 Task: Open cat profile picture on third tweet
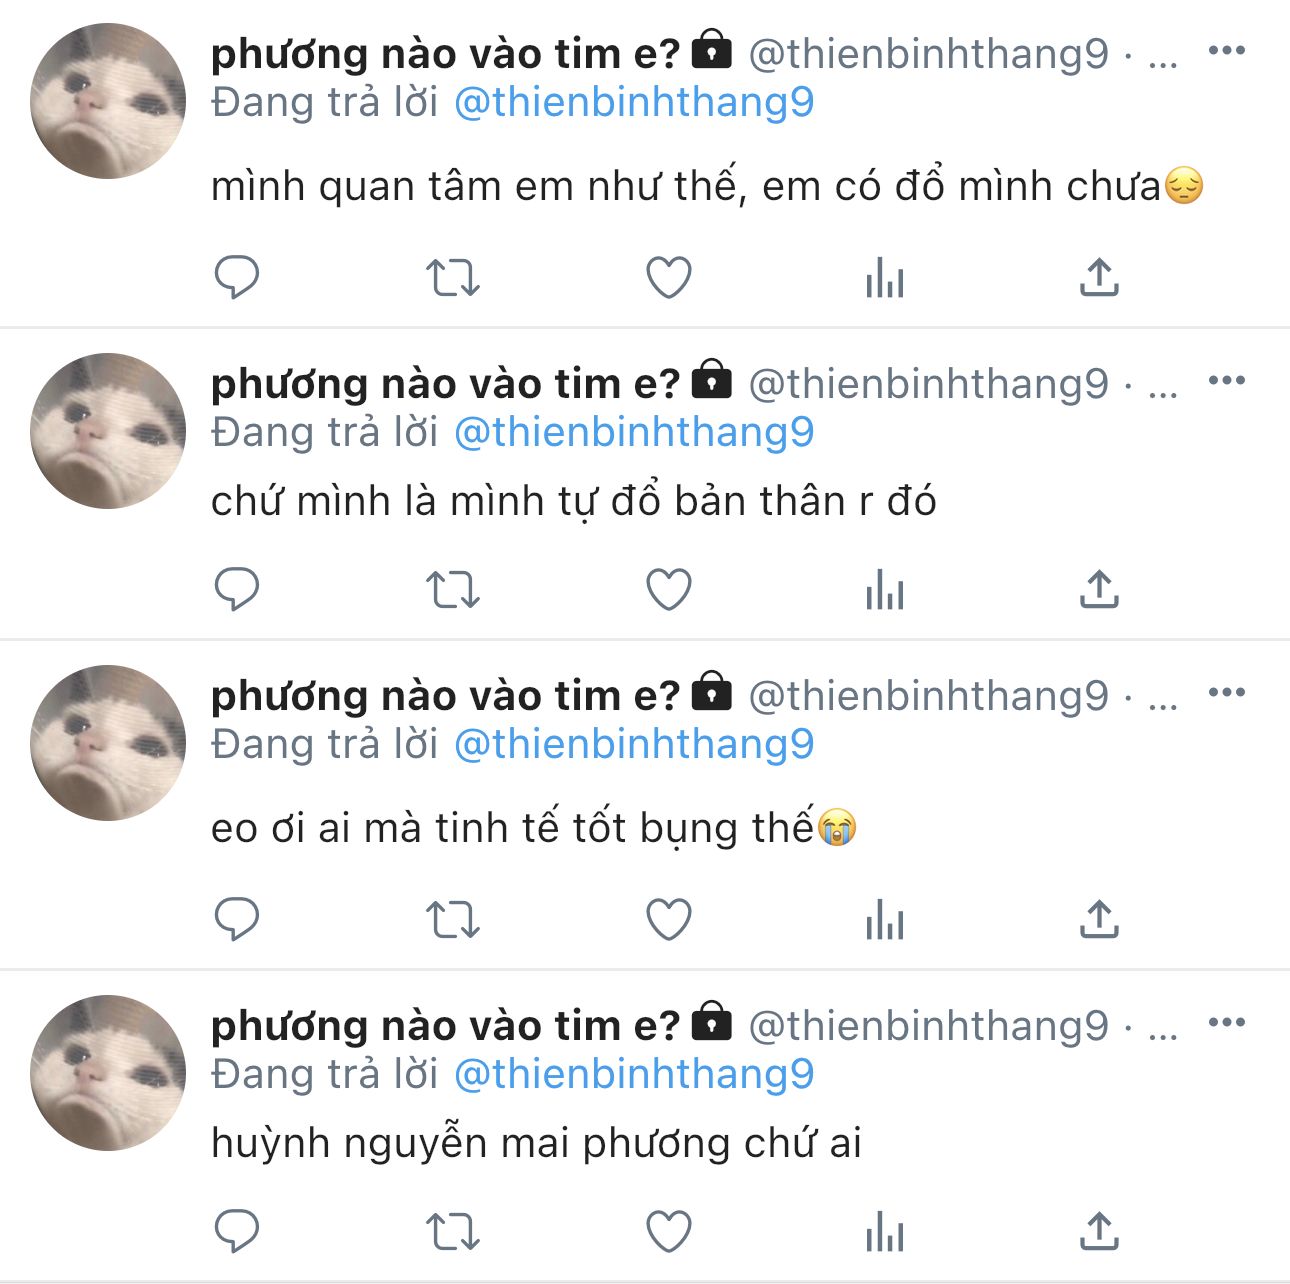tap(108, 743)
